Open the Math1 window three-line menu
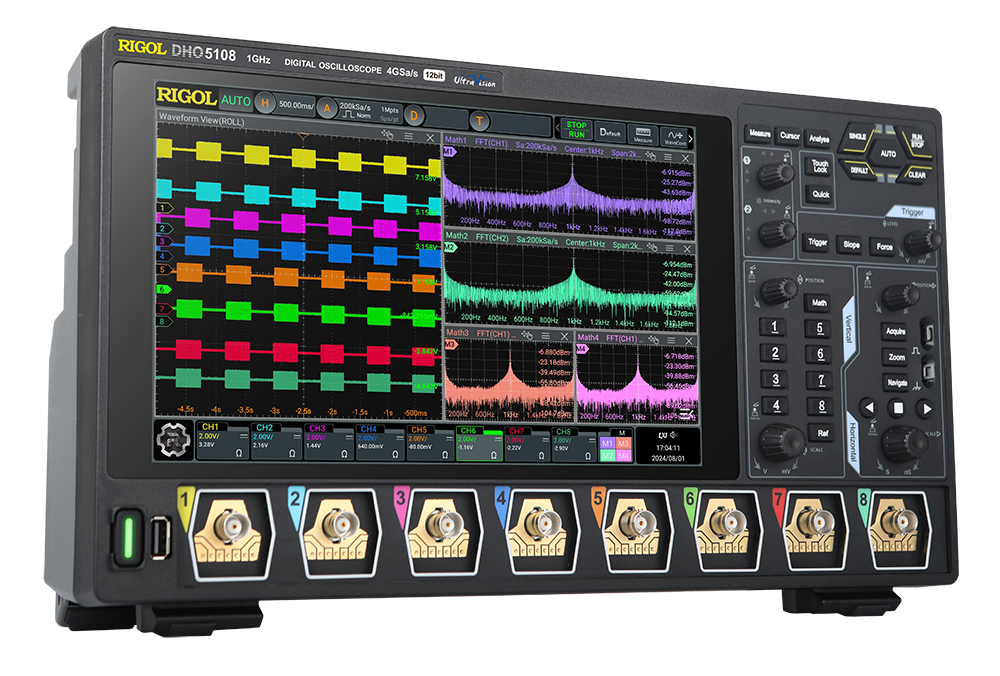 tap(668, 157)
